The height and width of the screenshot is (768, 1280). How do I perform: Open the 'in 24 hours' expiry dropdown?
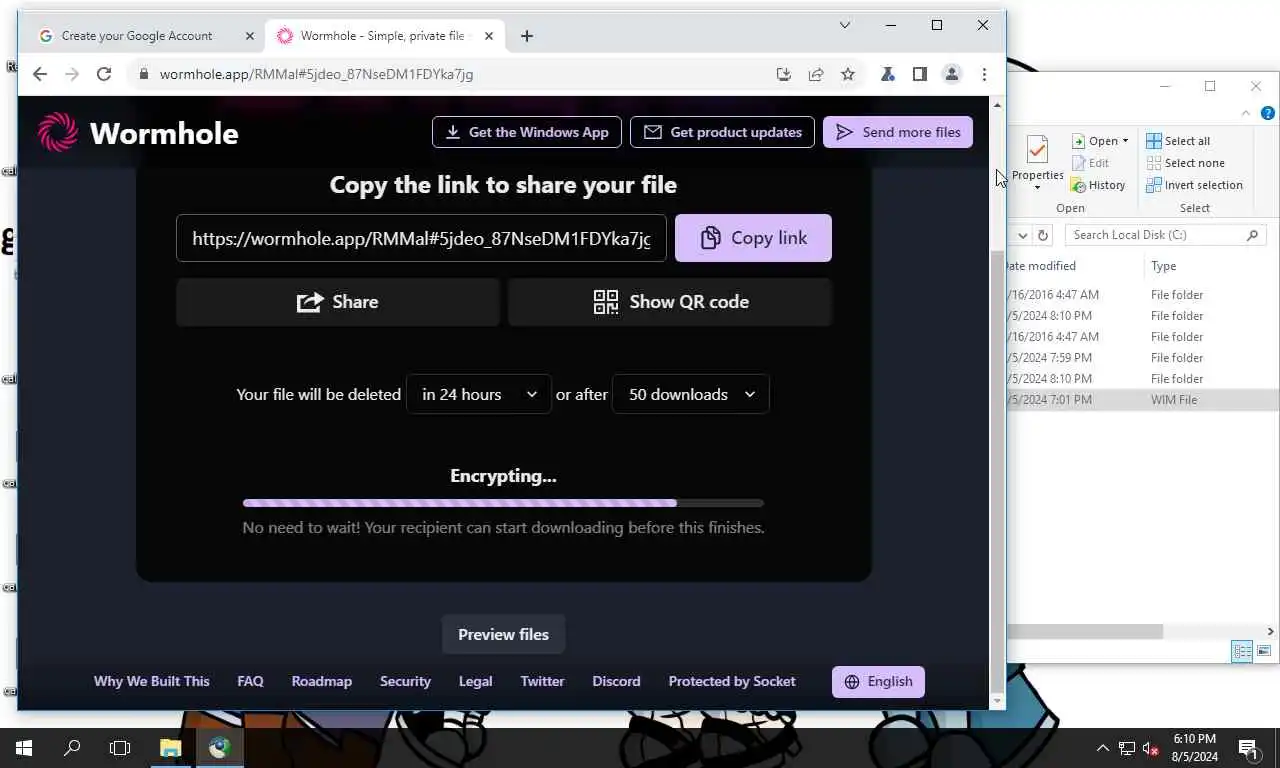tap(479, 394)
